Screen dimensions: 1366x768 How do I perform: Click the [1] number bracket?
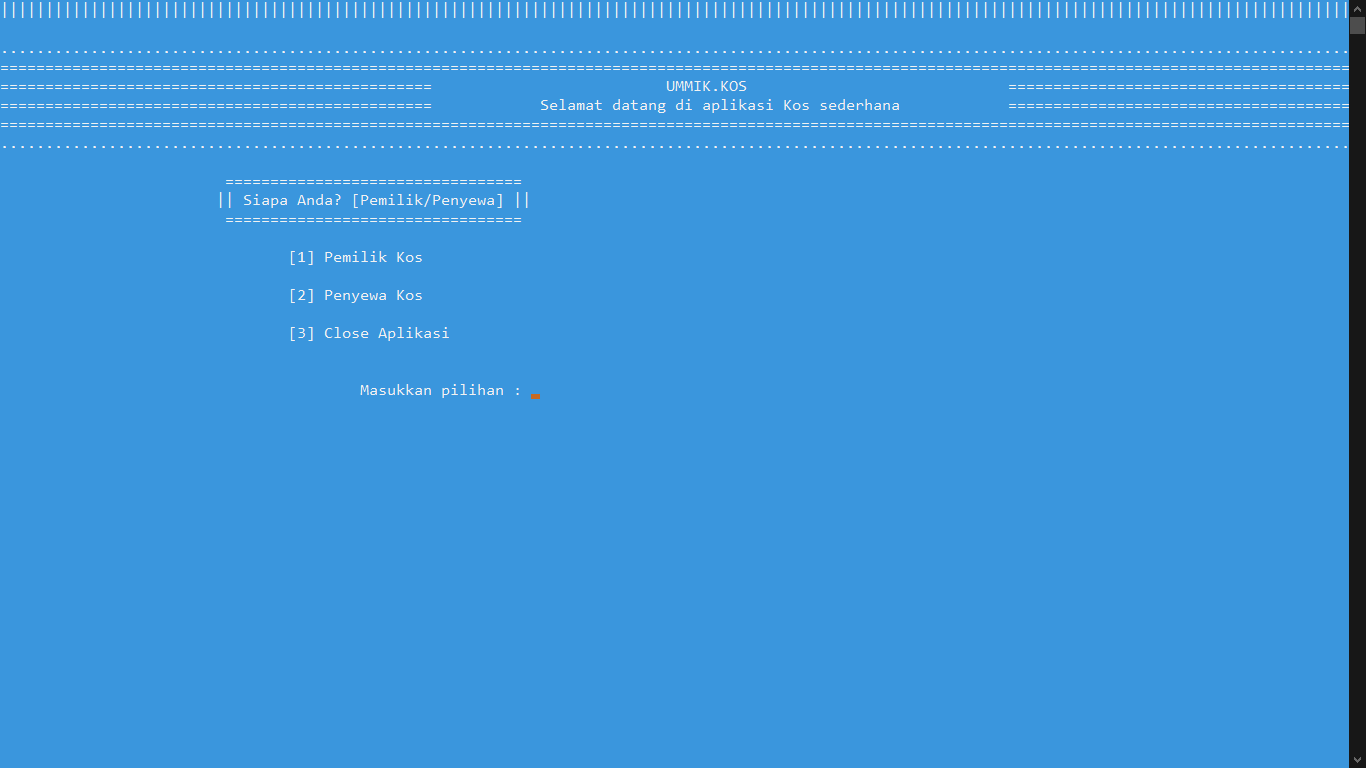301,257
